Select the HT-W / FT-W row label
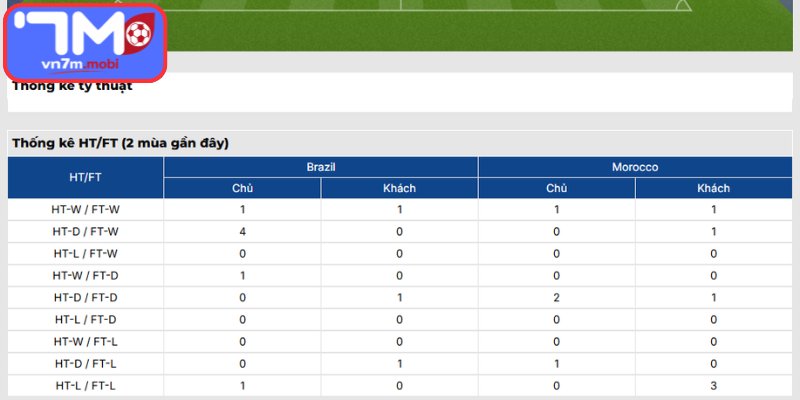 [85, 210]
